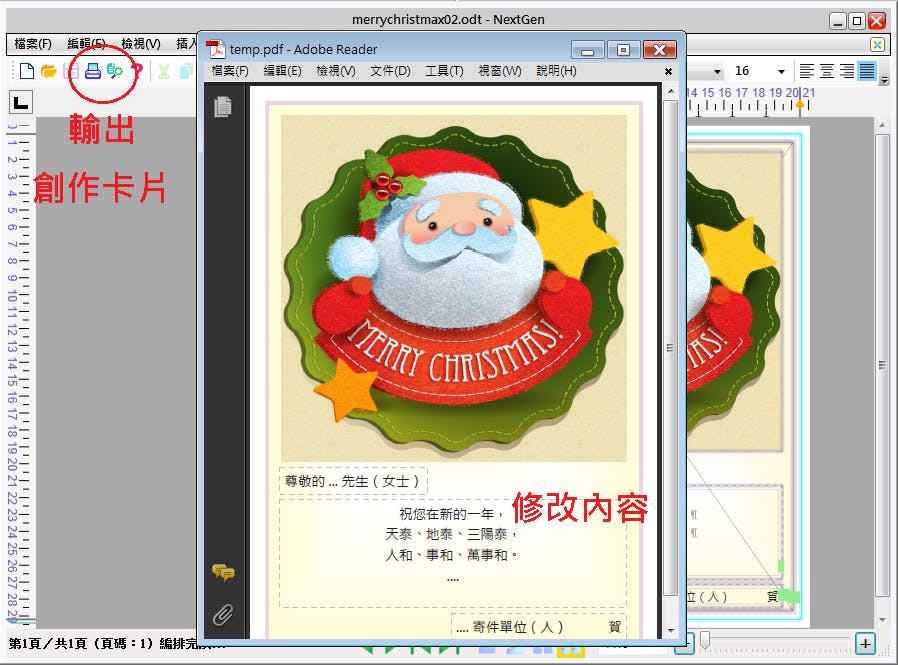Click the NextGen zoom slider handle
The width and height of the screenshot is (898, 665).
coord(706,640)
